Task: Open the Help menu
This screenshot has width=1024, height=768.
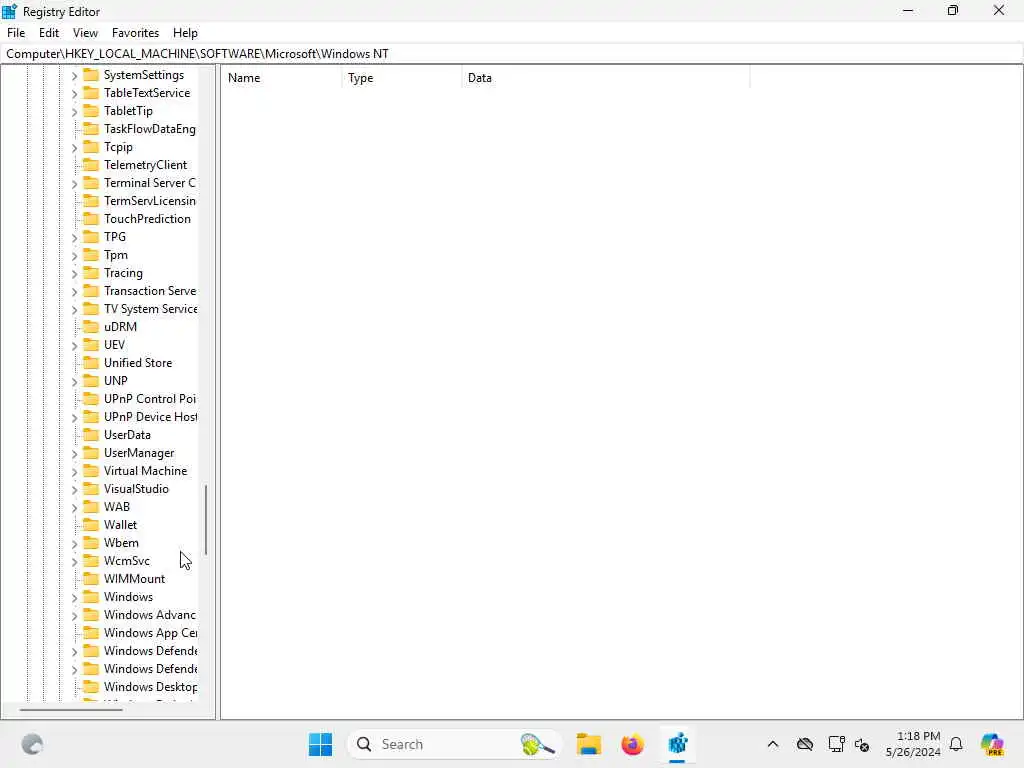Action: click(185, 33)
